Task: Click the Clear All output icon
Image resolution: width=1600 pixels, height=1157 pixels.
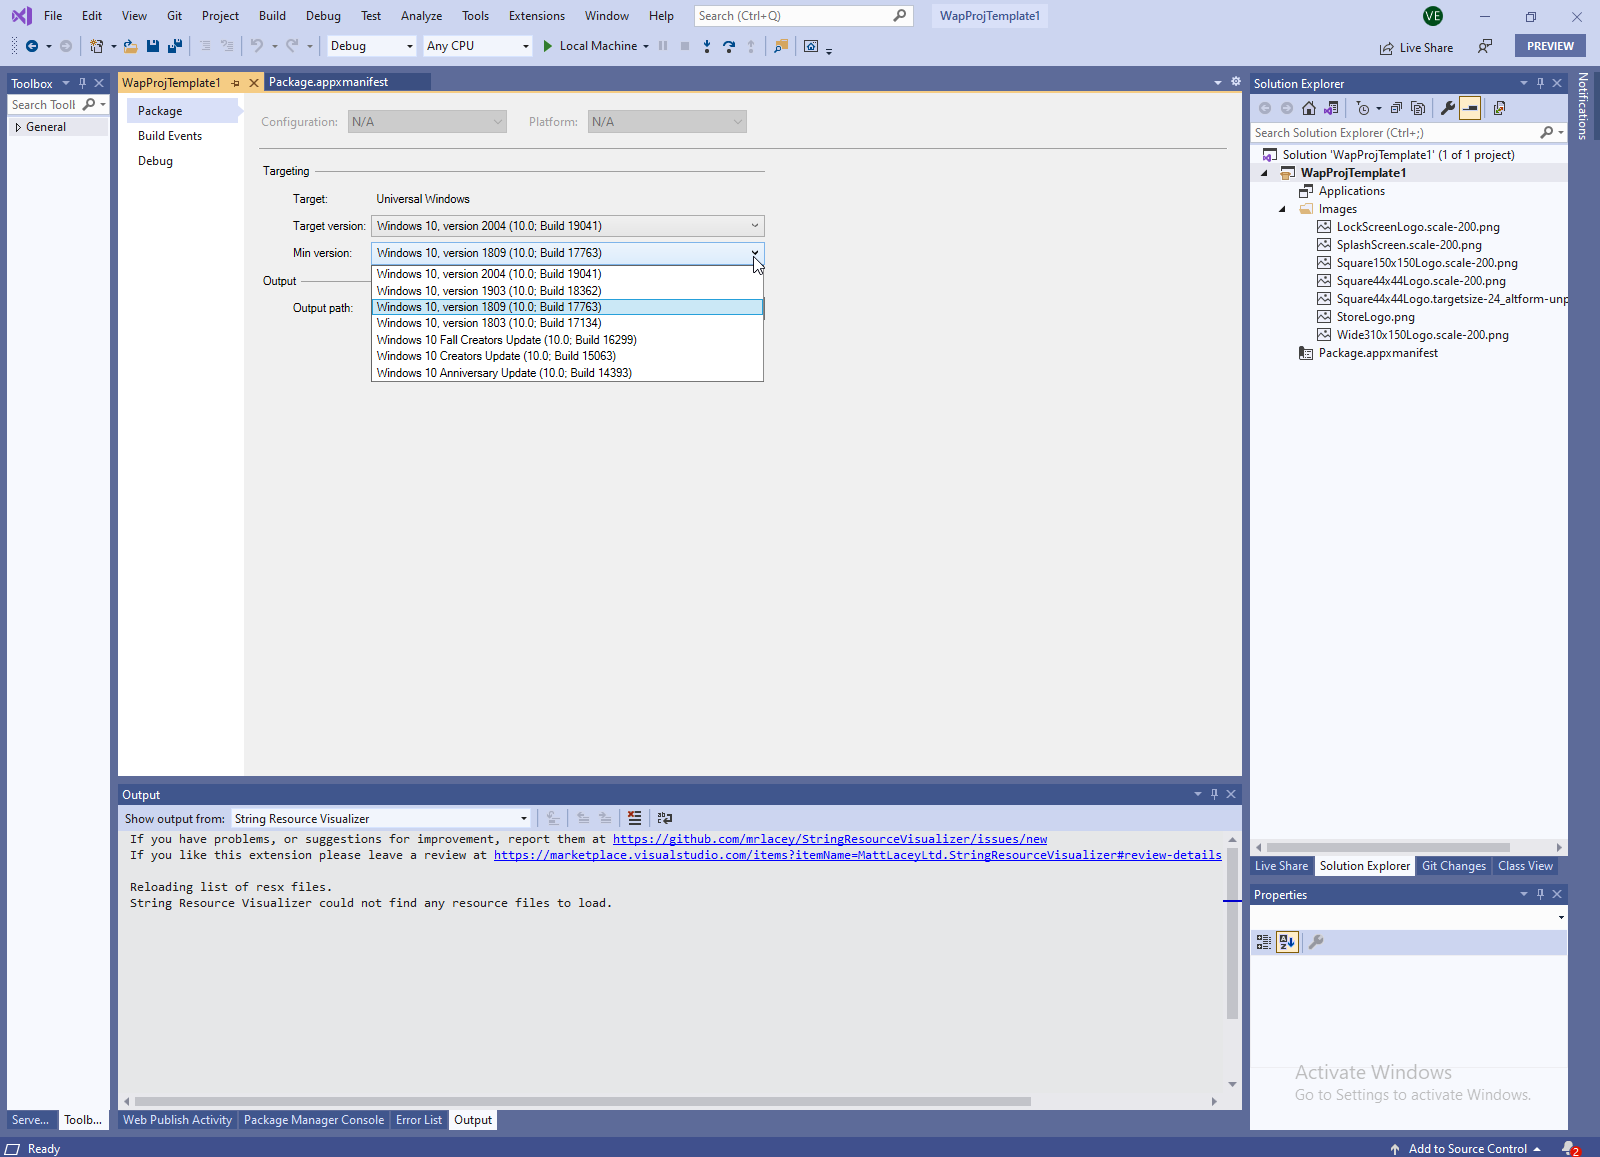Action: pos(635,818)
